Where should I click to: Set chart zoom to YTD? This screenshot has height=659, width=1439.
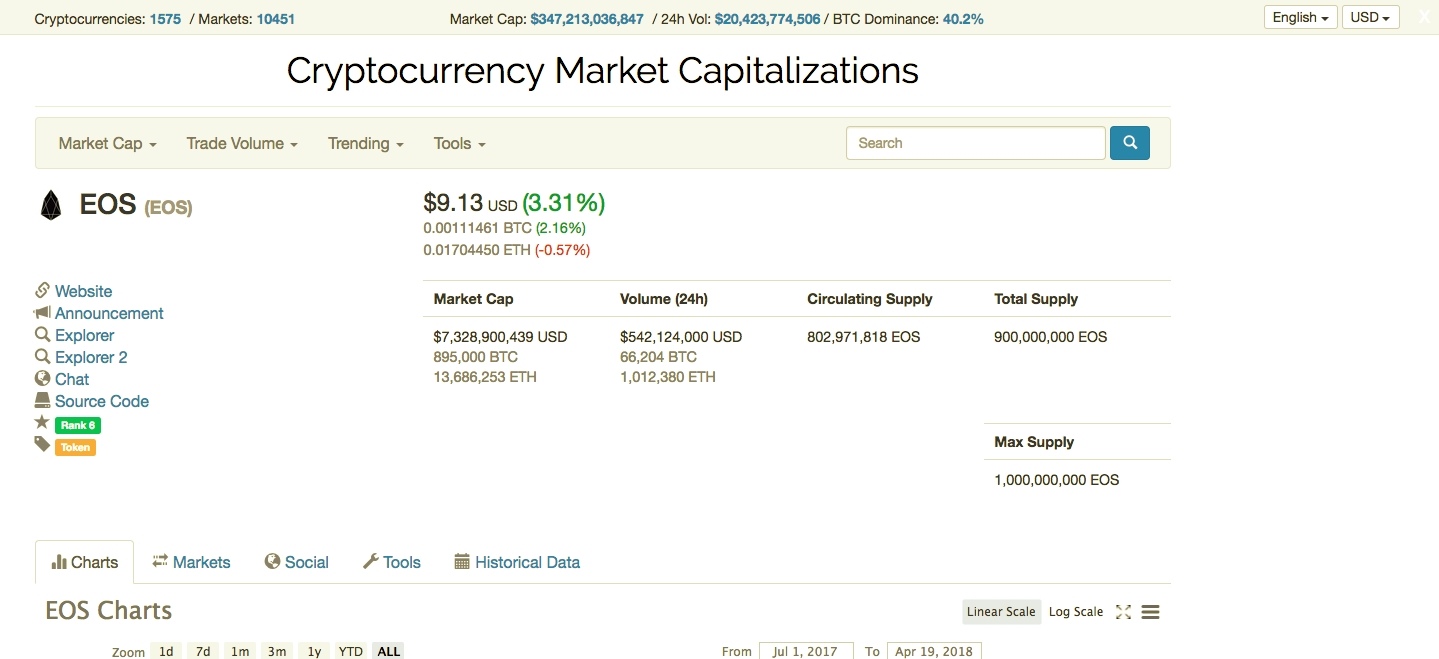point(350,651)
